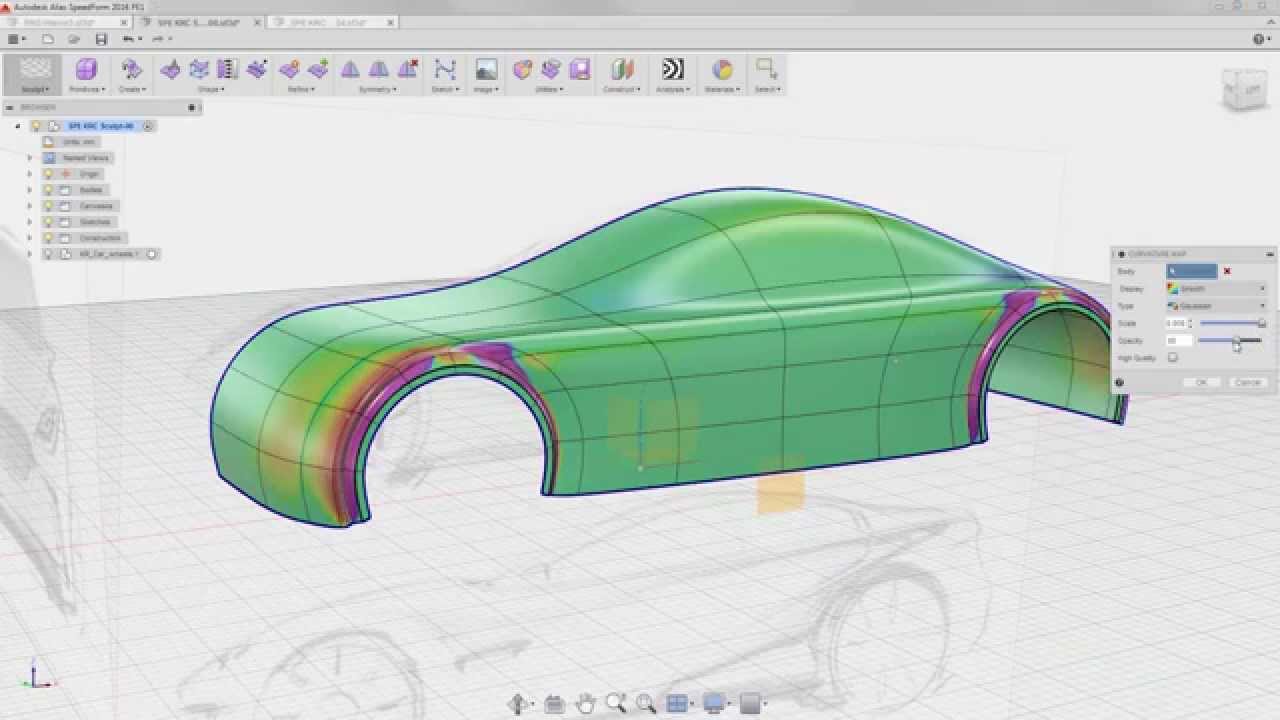Open the application grid menu at top left
This screenshot has height=720, width=1280.
click(15, 39)
